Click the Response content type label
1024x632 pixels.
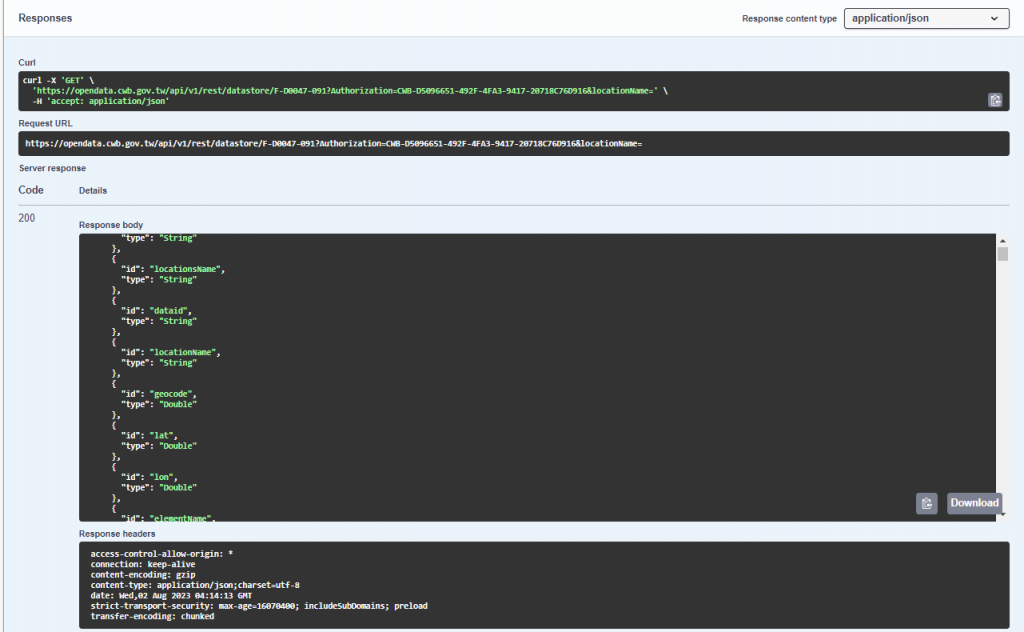[789, 18]
